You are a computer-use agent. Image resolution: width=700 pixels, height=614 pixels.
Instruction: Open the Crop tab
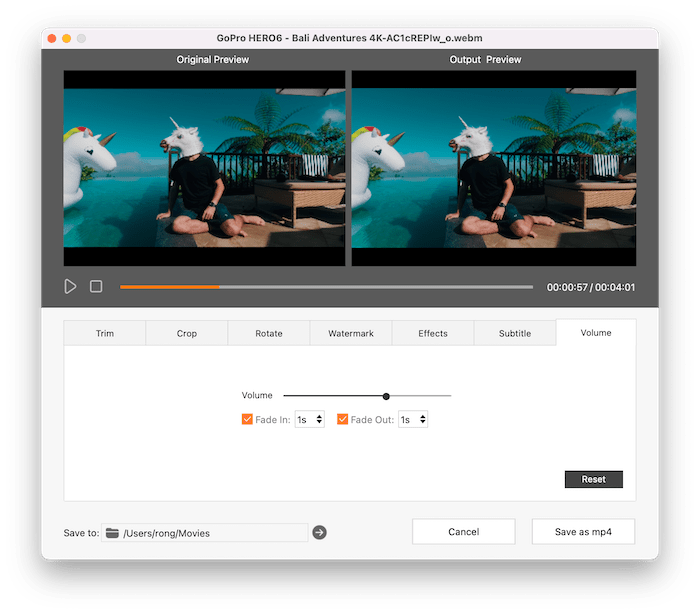pos(187,333)
